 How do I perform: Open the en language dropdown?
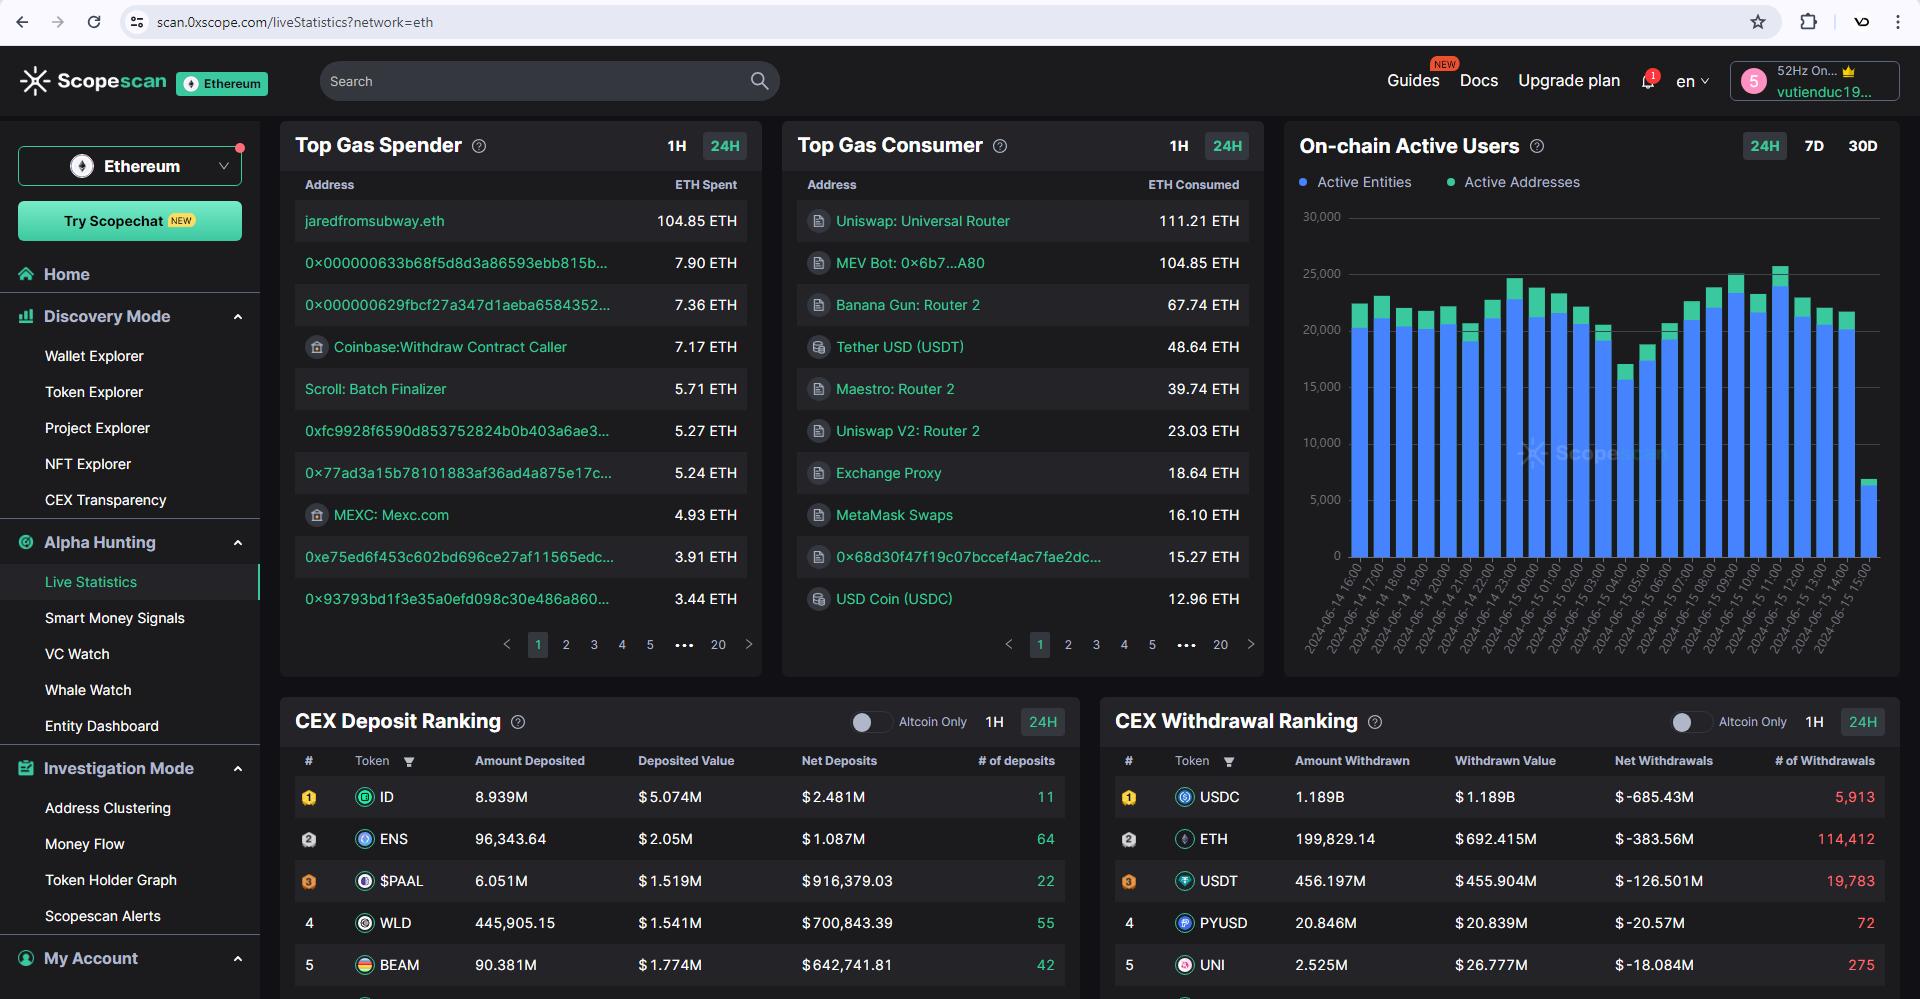[1692, 81]
